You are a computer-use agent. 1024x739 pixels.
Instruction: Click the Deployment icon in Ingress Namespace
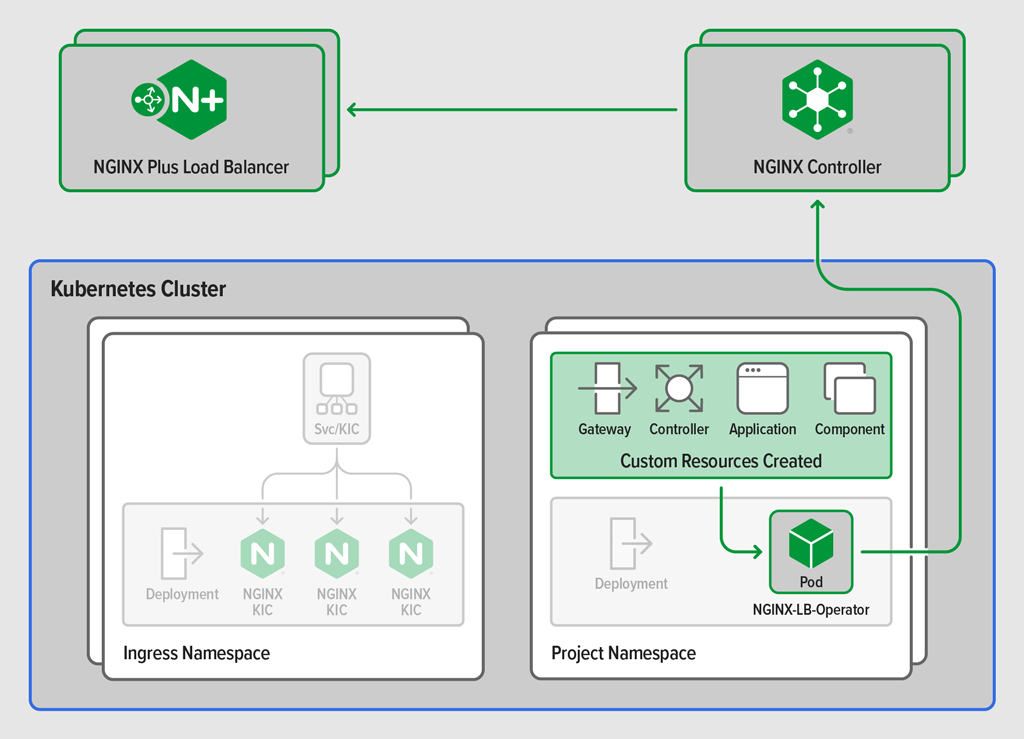click(x=182, y=553)
